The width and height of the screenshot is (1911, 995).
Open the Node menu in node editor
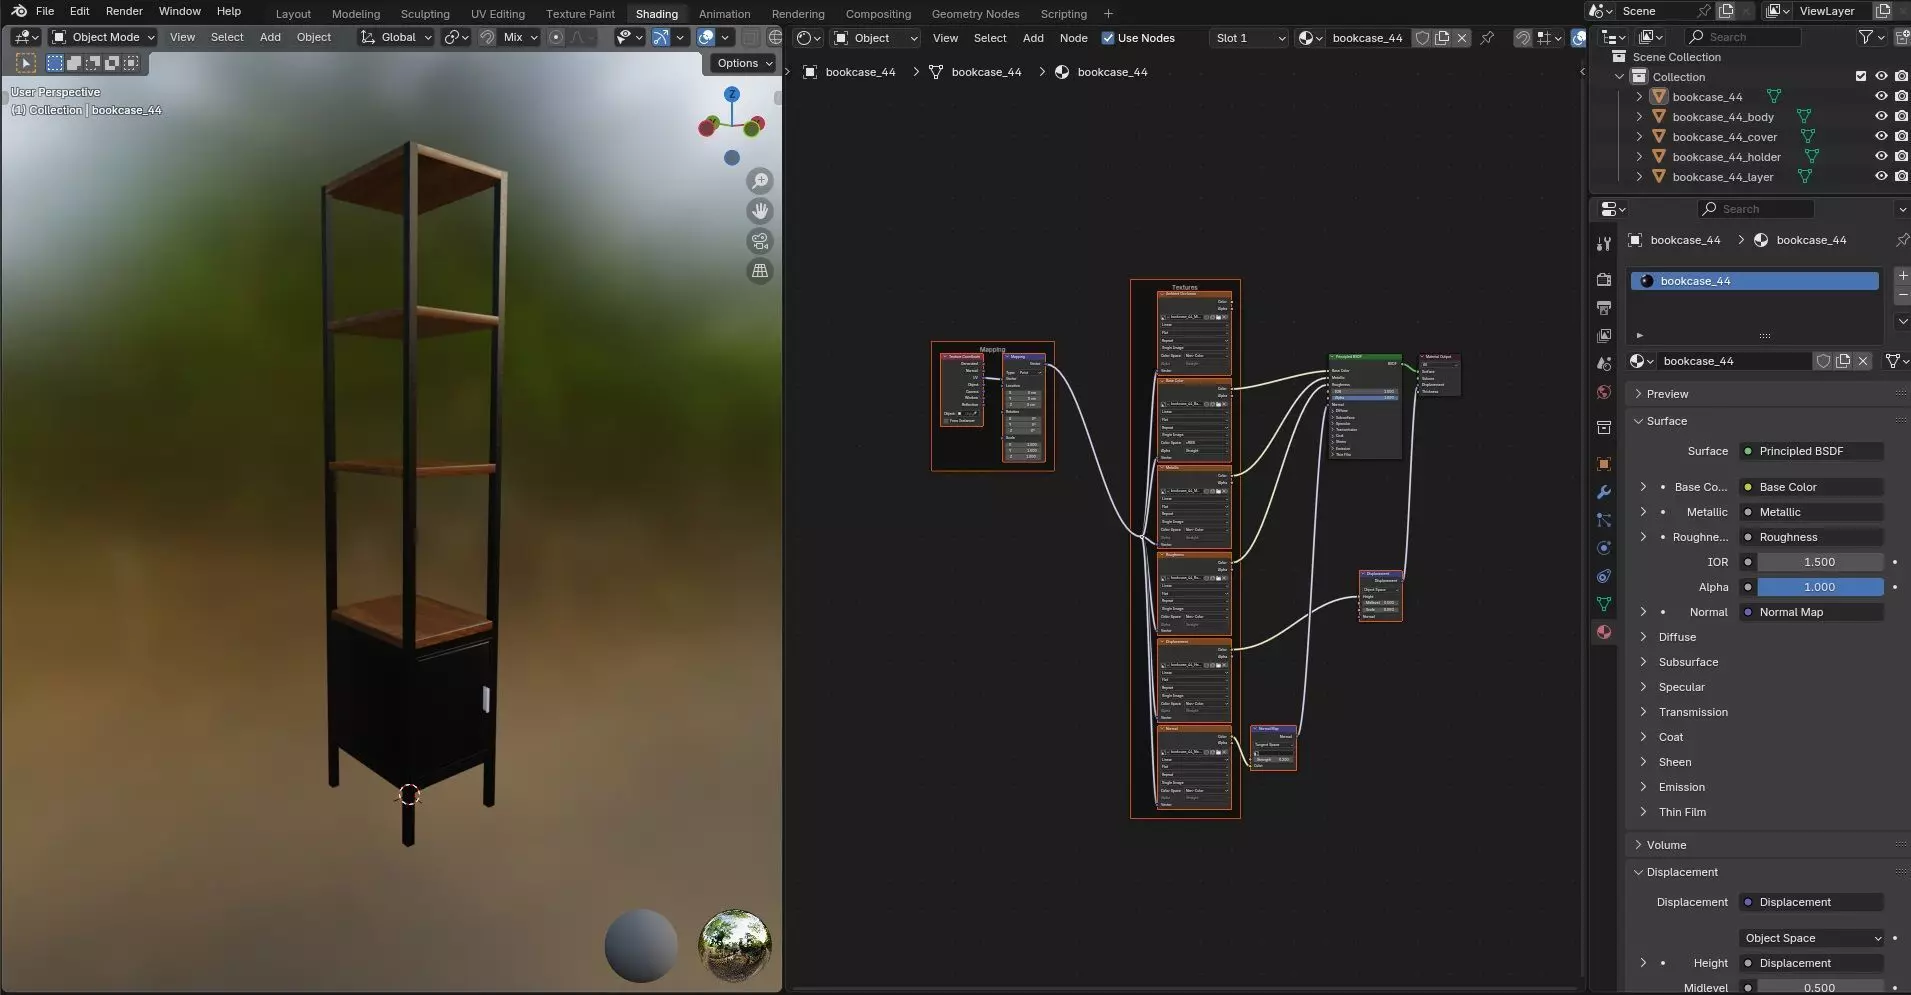(1073, 38)
